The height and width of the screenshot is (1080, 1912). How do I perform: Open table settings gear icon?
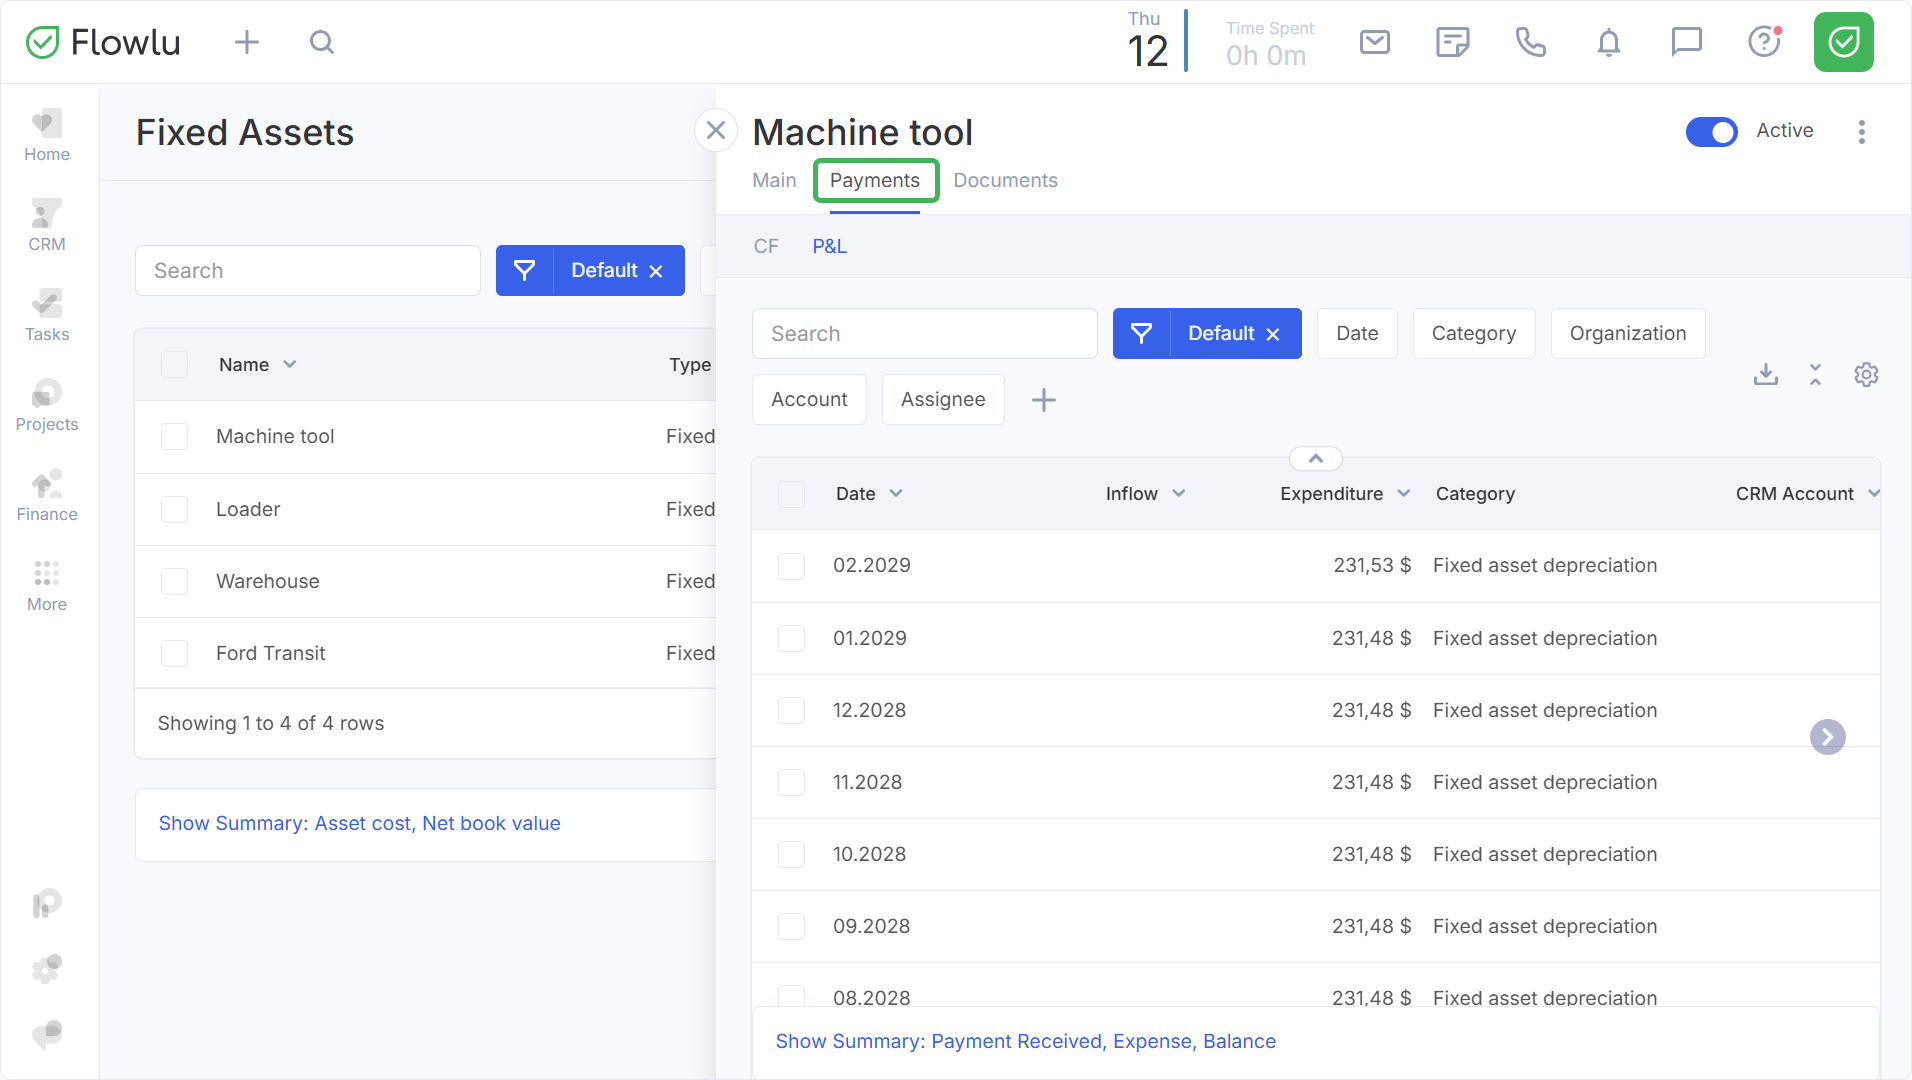point(1866,375)
